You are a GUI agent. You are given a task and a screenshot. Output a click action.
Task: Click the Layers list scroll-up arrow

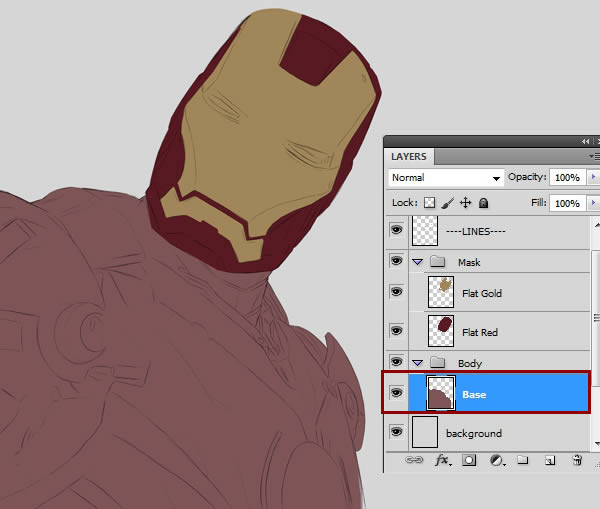tap(596, 225)
